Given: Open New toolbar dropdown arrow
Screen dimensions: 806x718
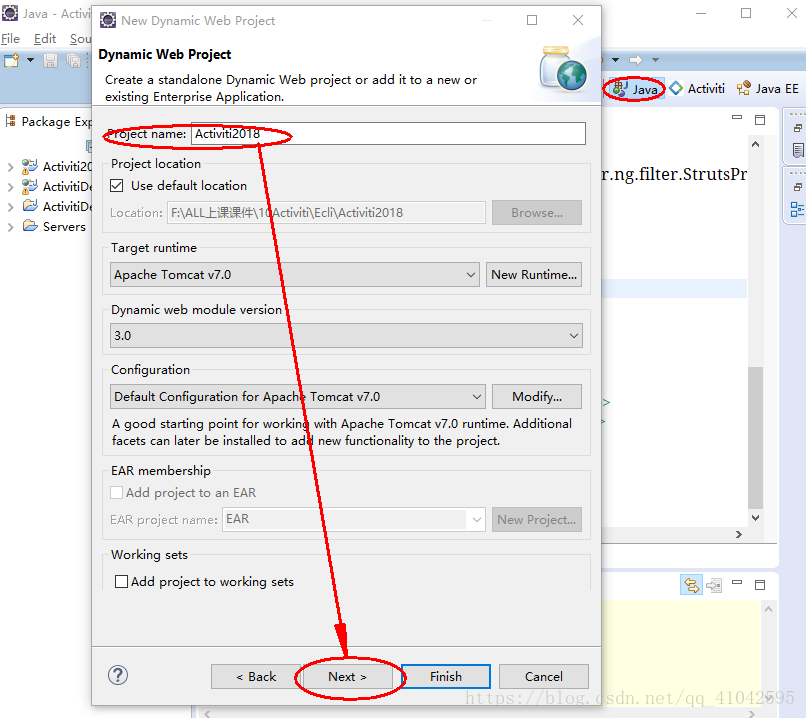Looking at the screenshot, I should (31, 61).
